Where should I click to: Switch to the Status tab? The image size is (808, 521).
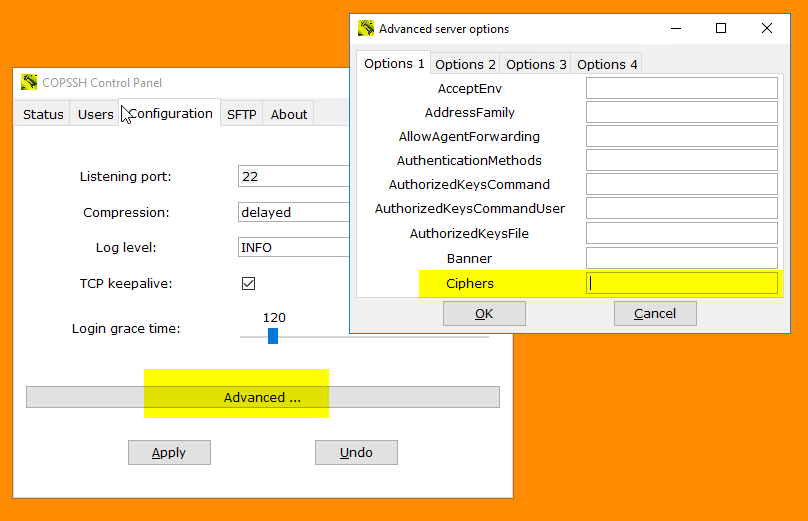[43, 114]
